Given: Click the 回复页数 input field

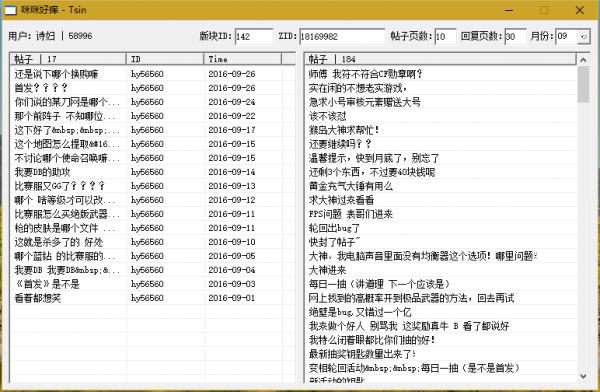Looking at the screenshot, I should click(515, 37).
